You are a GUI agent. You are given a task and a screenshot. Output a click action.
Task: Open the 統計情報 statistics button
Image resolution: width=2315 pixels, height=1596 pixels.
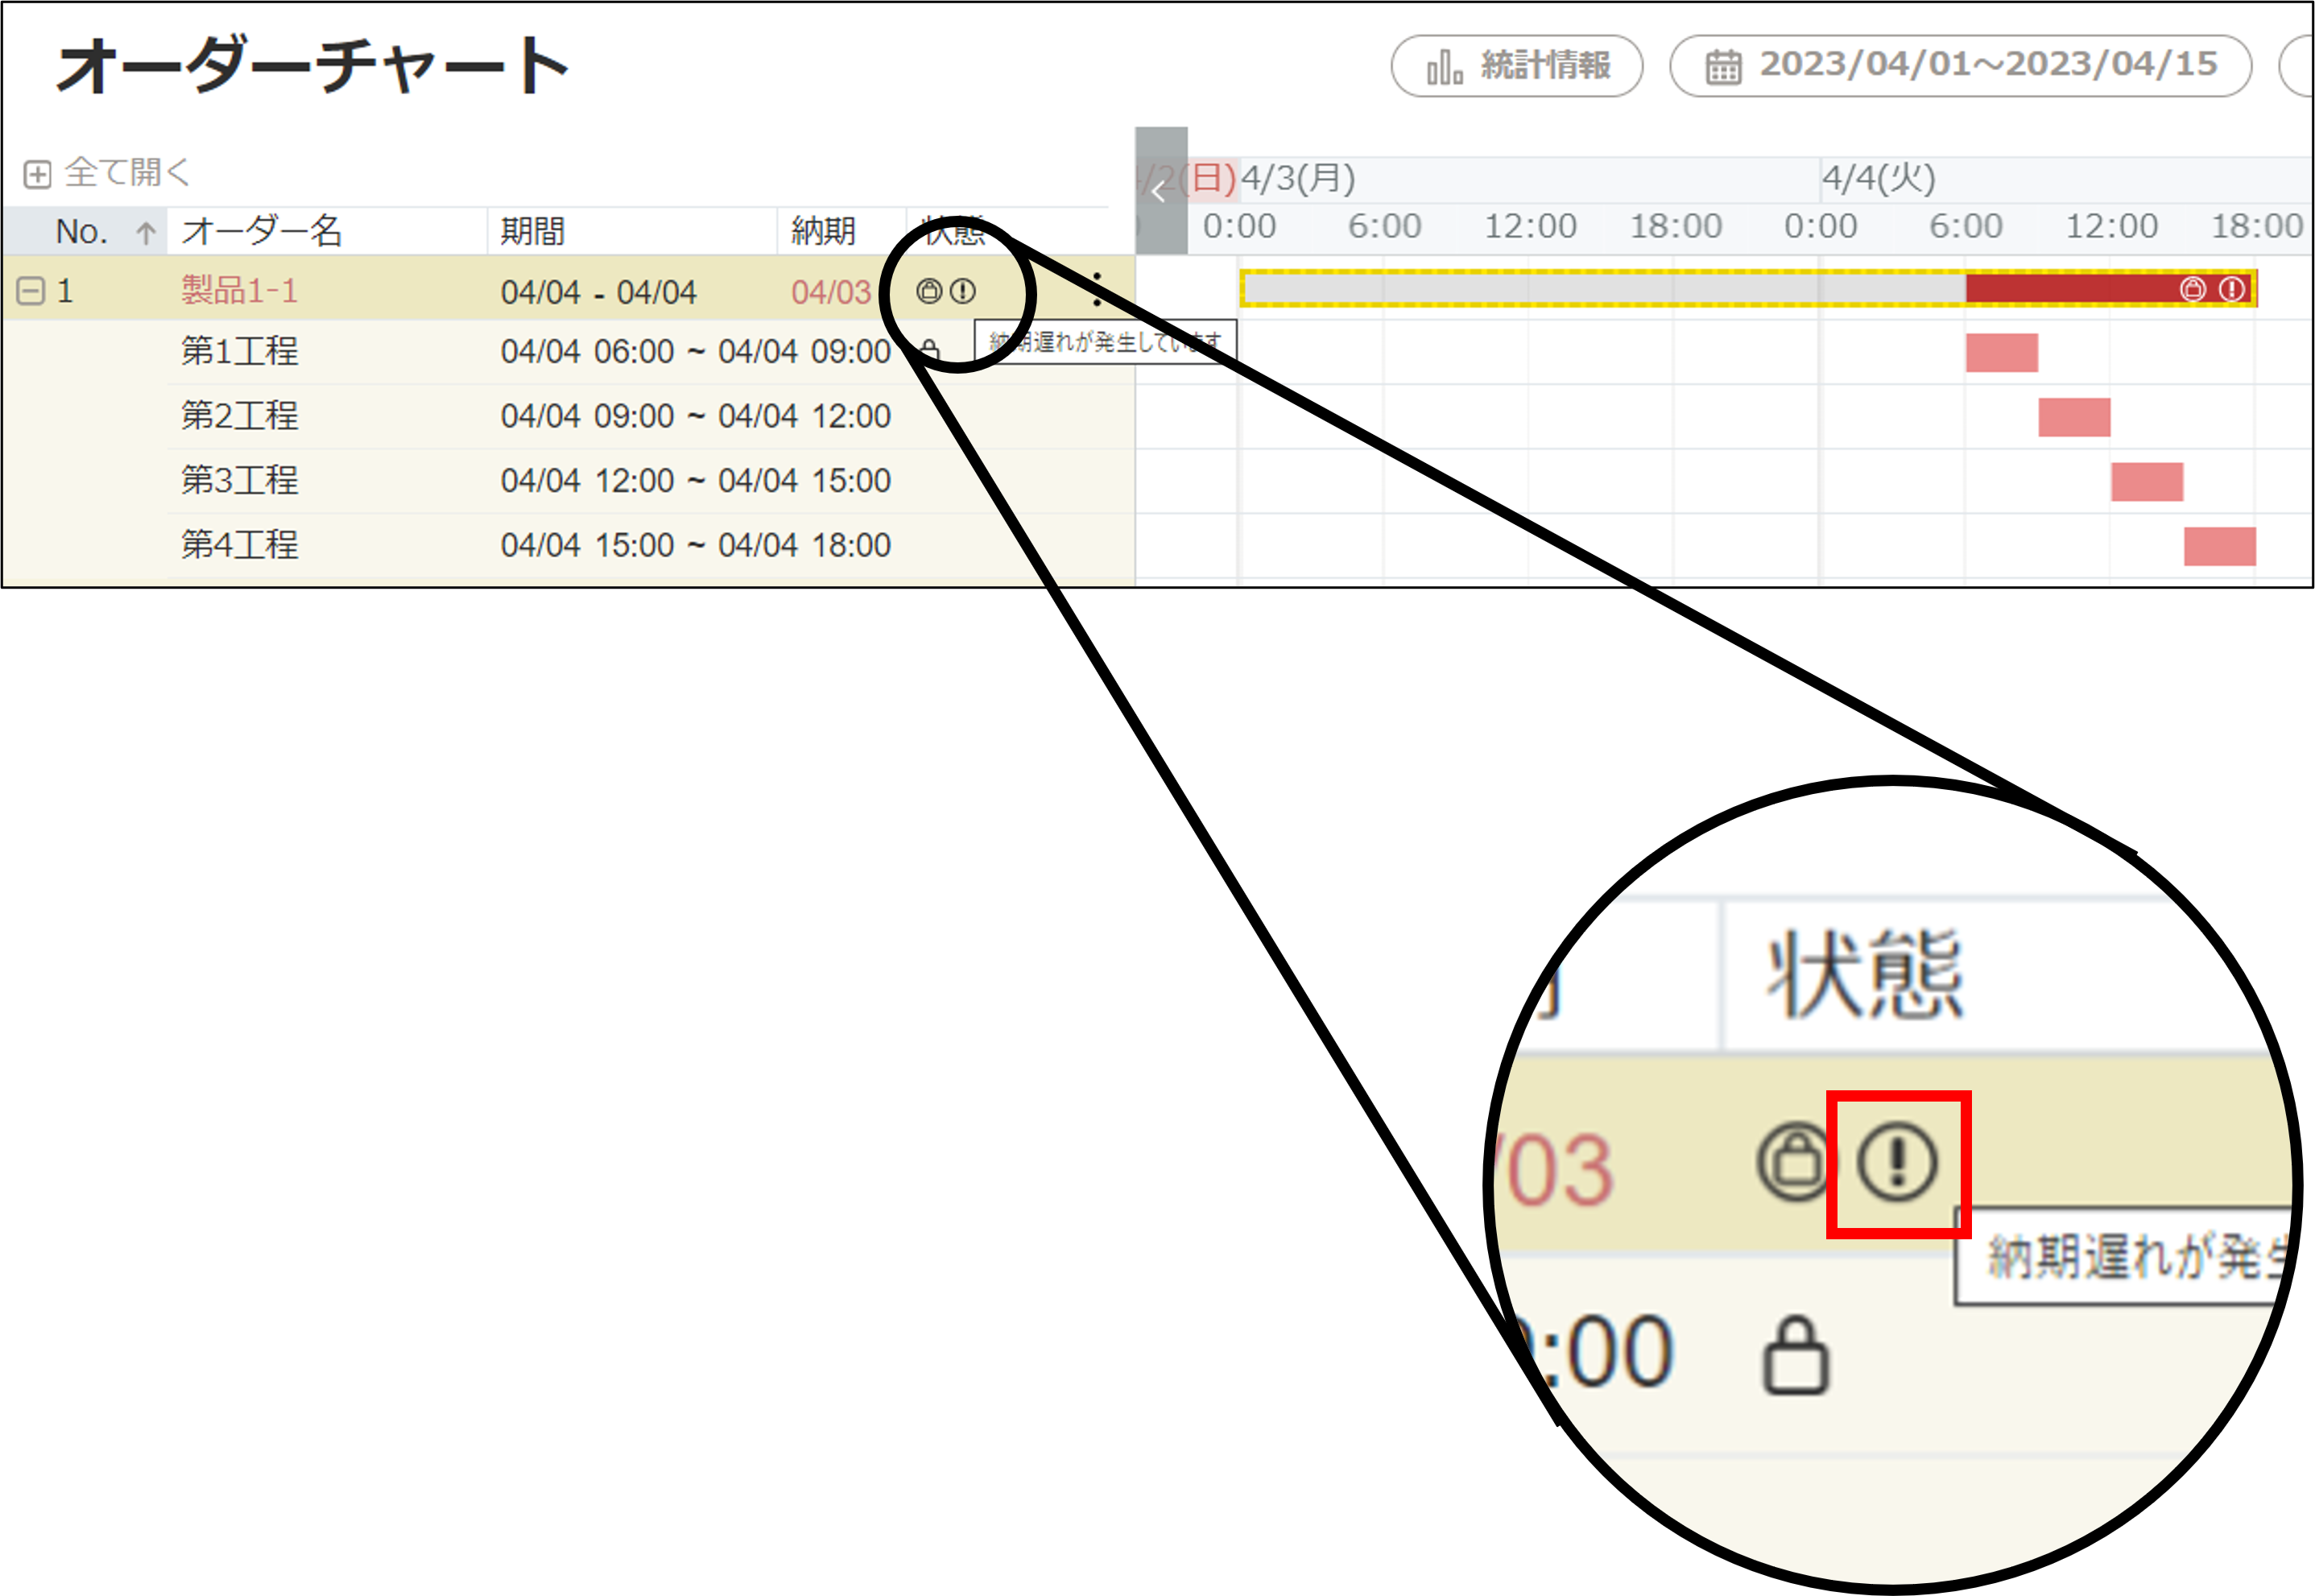pos(1516,66)
